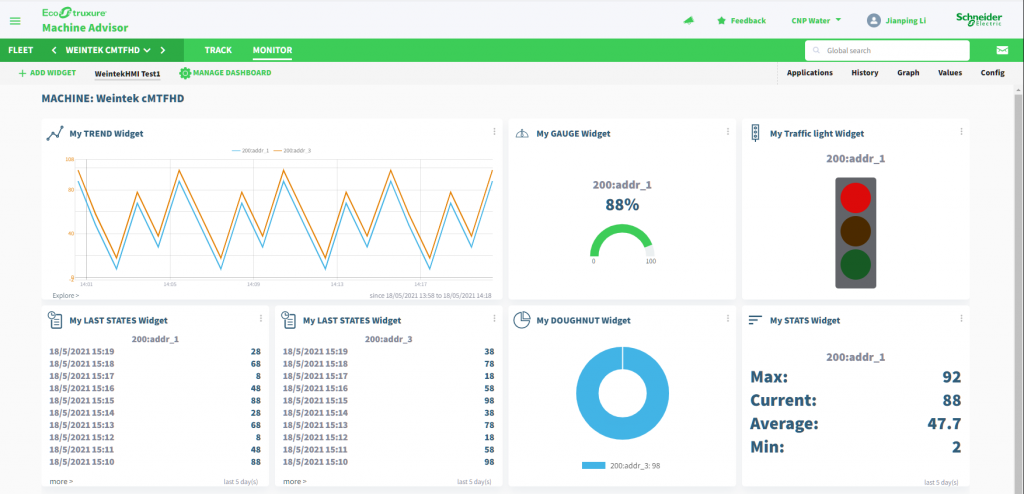Click the Traffic light widget icon
Image resolution: width=1024 pixels, height=494 pixels.
click(756, 133)
